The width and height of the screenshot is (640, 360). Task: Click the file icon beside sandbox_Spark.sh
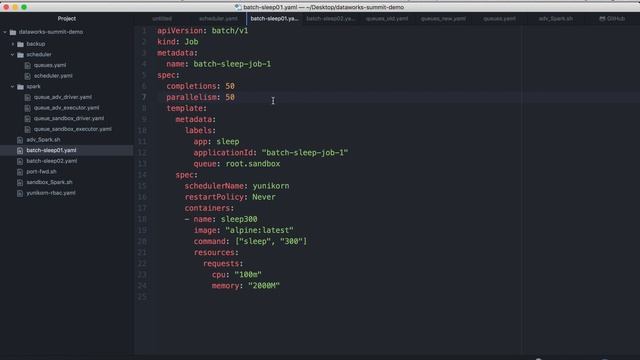coord(20,182)
